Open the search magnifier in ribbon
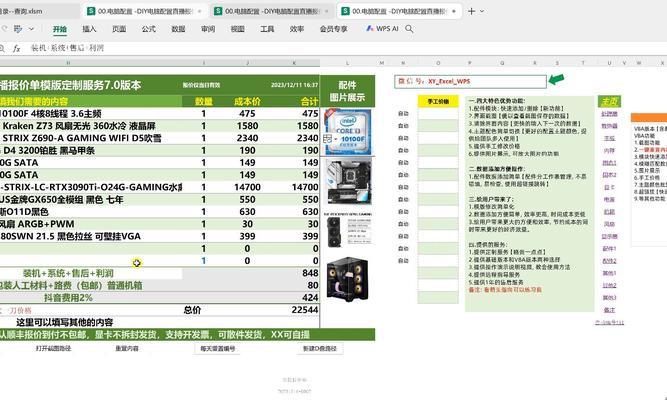Screen dimensions: 667x400 (409, 29)
